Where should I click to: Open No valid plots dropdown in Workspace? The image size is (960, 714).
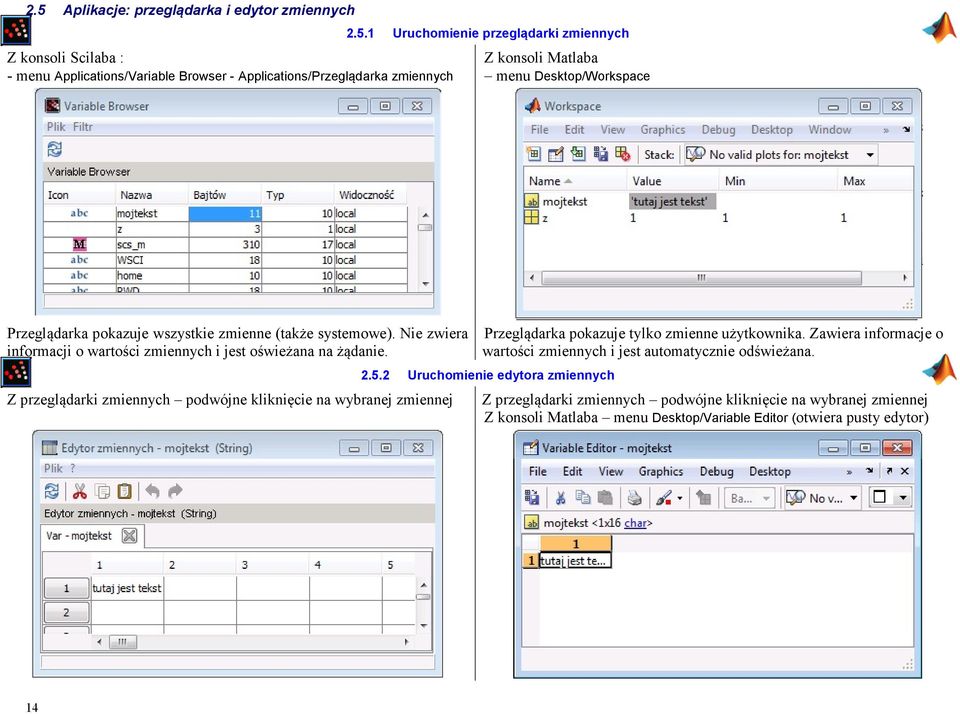[869, 154]
